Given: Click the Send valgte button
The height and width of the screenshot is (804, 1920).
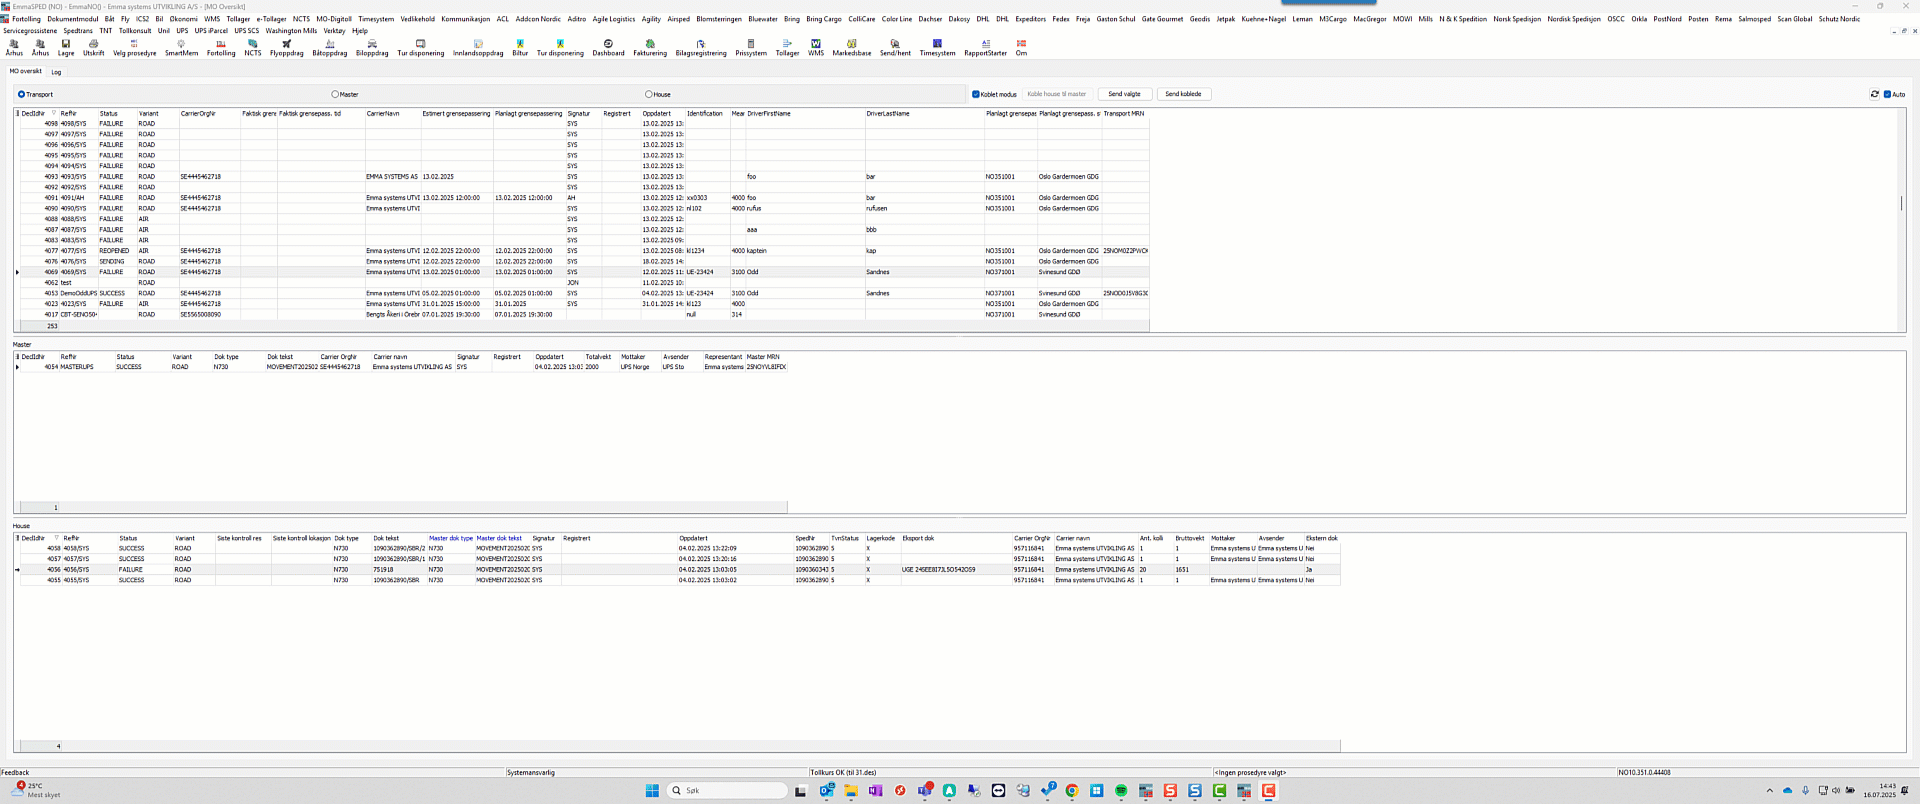Looking at the screenshot, I should (1124, 94).
